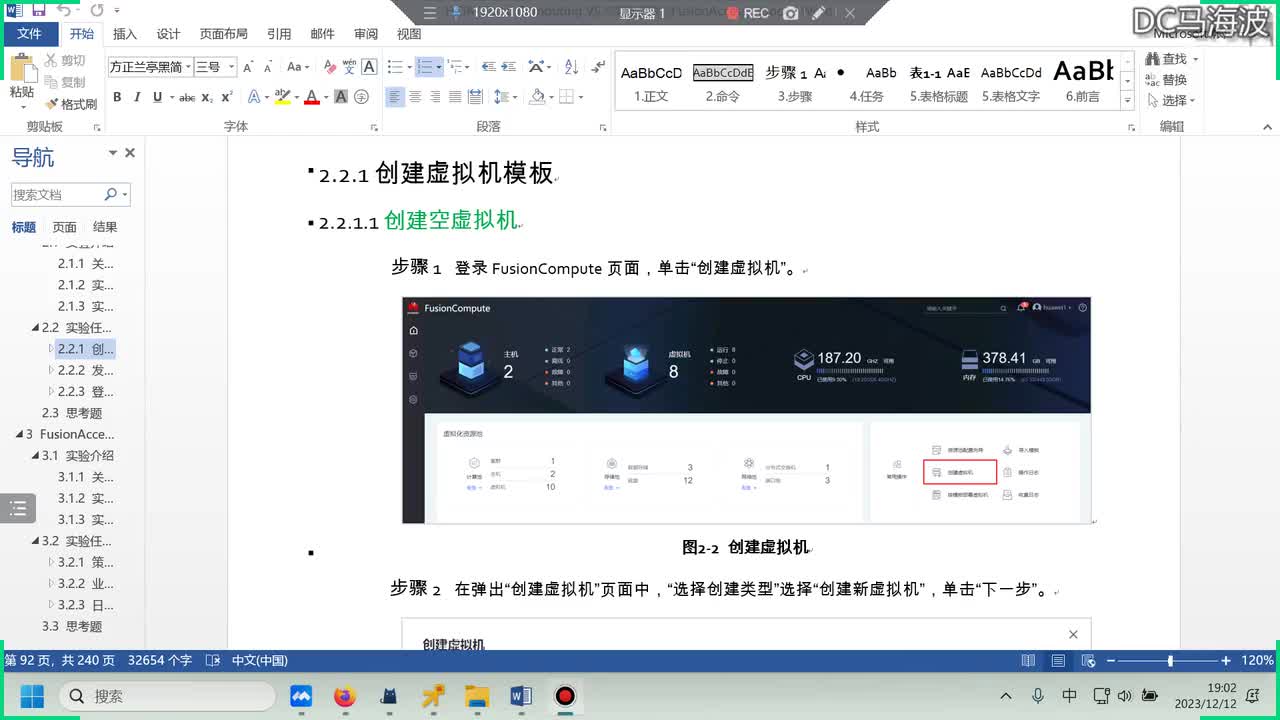The width and height of the screenshot is (1280, 720).
Task: Click the decrease indent icon
Action: 488,67
